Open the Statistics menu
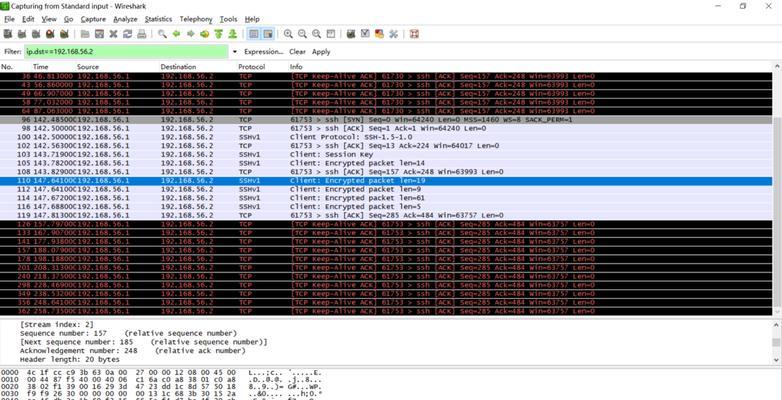The height and width of the screenshot is (400, 782). tap(159, 19)
